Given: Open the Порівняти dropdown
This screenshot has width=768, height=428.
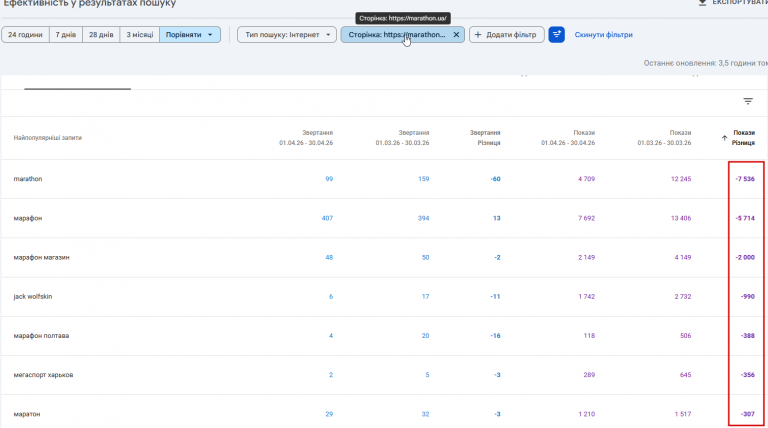Looking at the screenshot, I should click(x=190, y=35).
